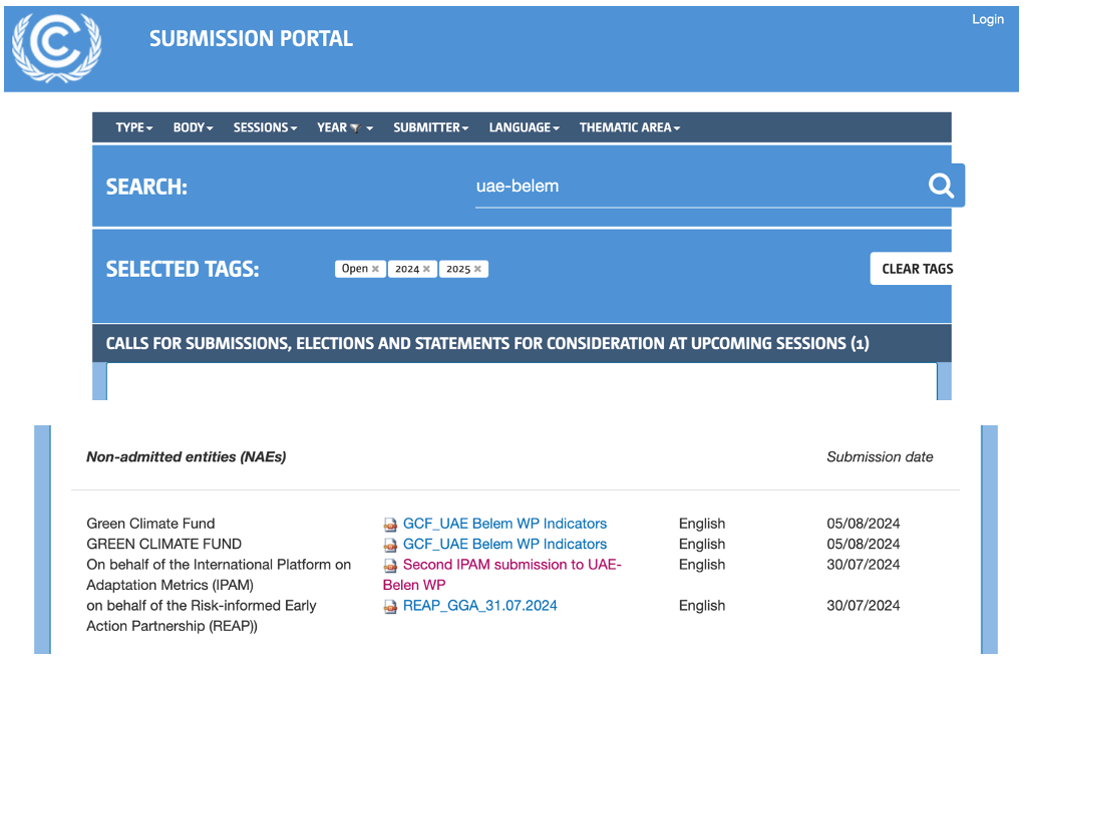Open the SESSIONS filter dropdown
Screen dimensions: 1110x824
coord(265,128)
